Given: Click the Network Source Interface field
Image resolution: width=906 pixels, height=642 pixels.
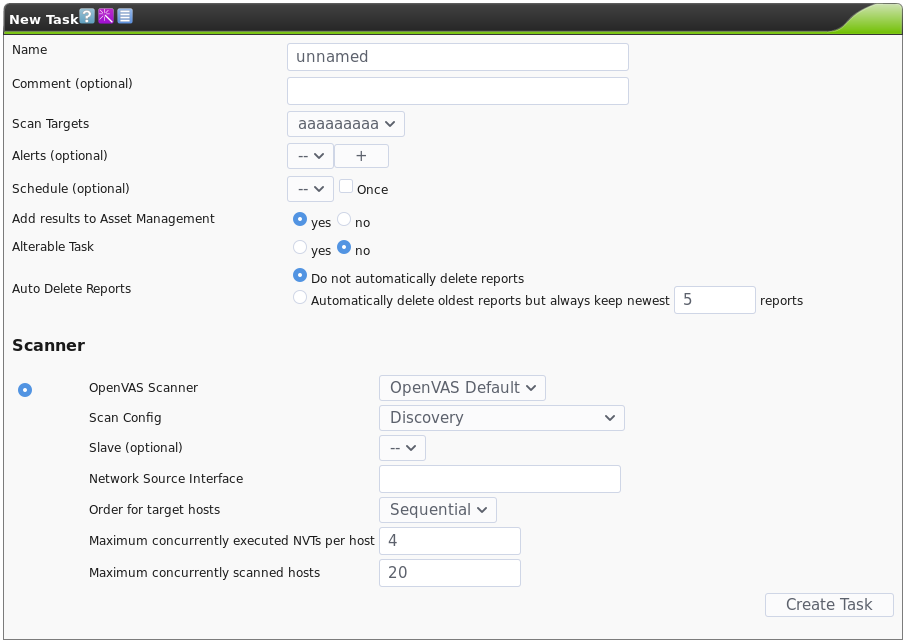Looking at the screenshot, I should (x=499, y=479).
